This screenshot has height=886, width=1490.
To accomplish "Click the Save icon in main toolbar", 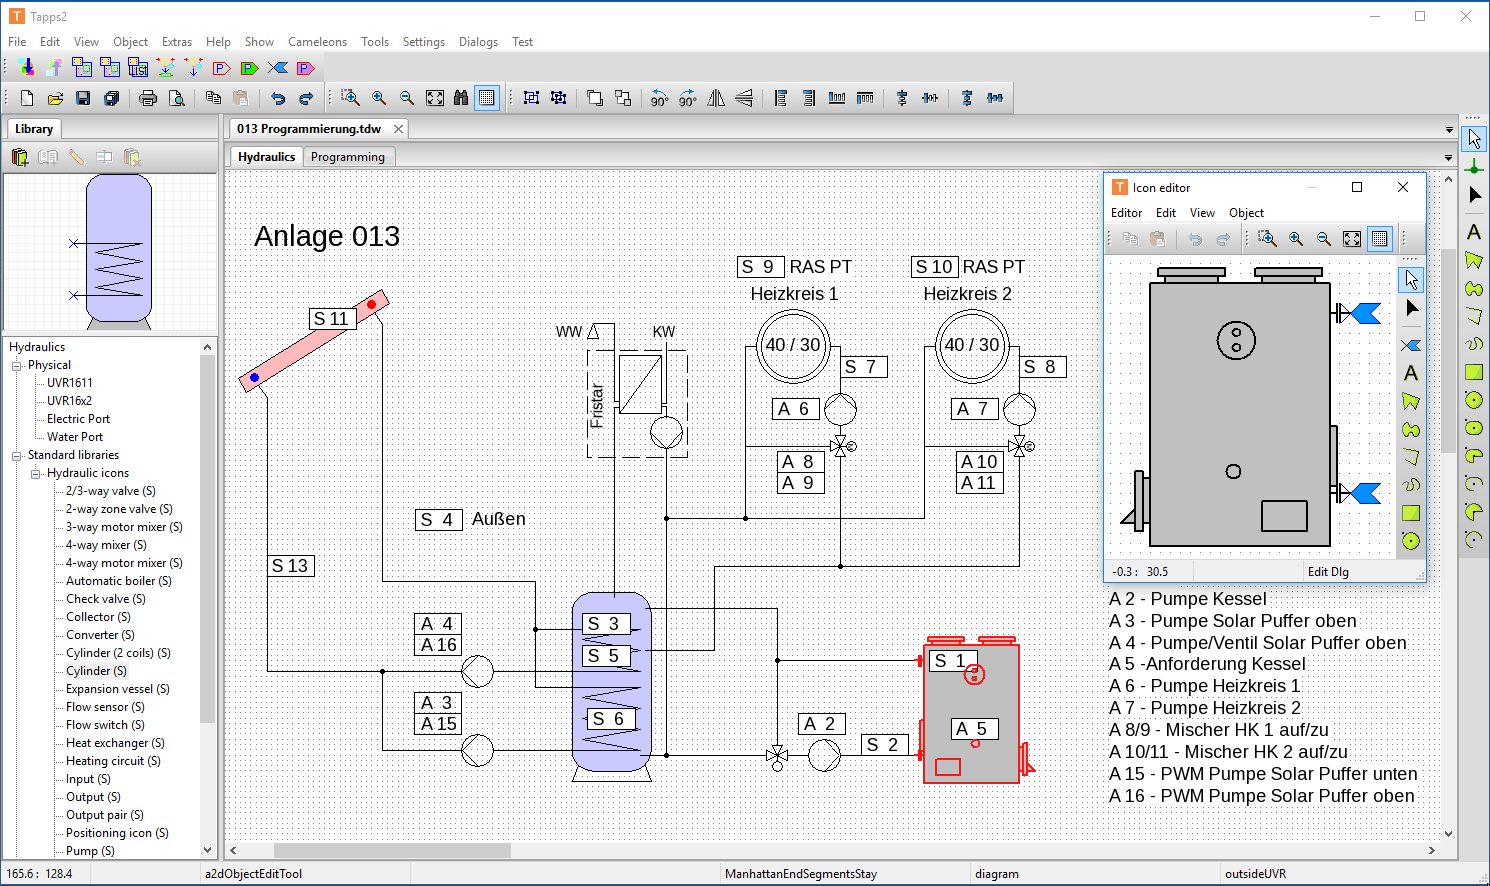I will pos(83,98).
